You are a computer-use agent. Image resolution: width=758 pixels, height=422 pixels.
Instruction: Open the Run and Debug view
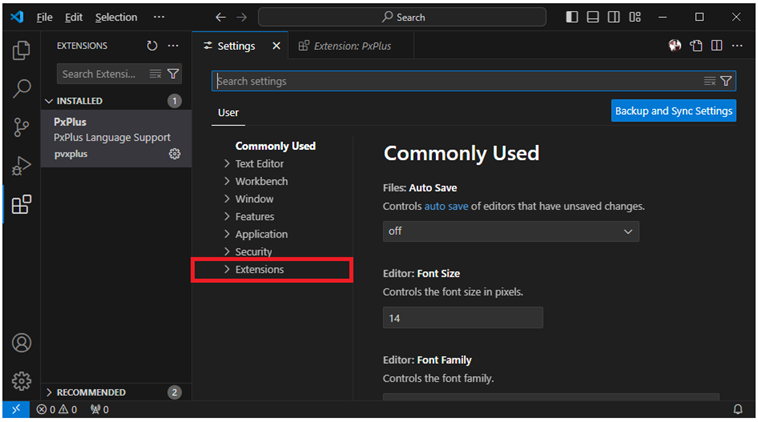[x=21, y=166]
